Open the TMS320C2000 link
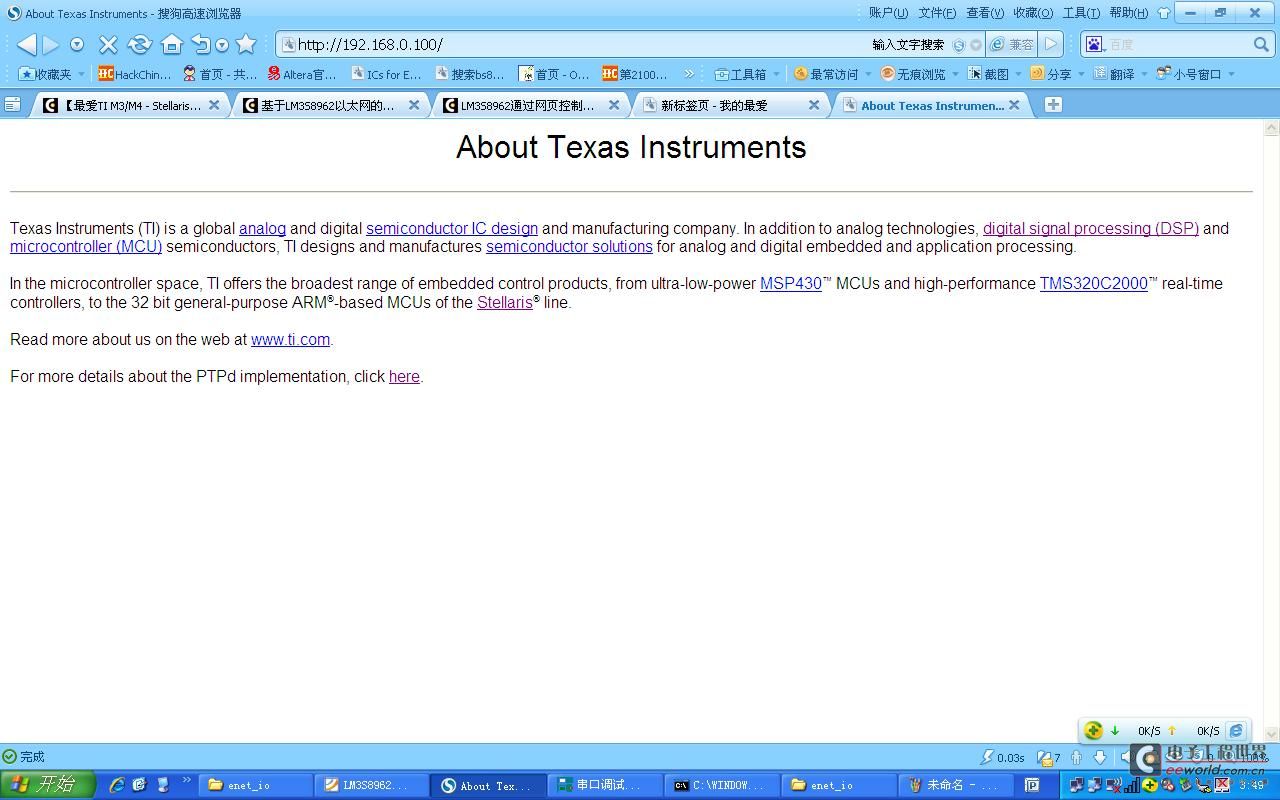This screenshot has width=1280, height=800. (1094, 283)
